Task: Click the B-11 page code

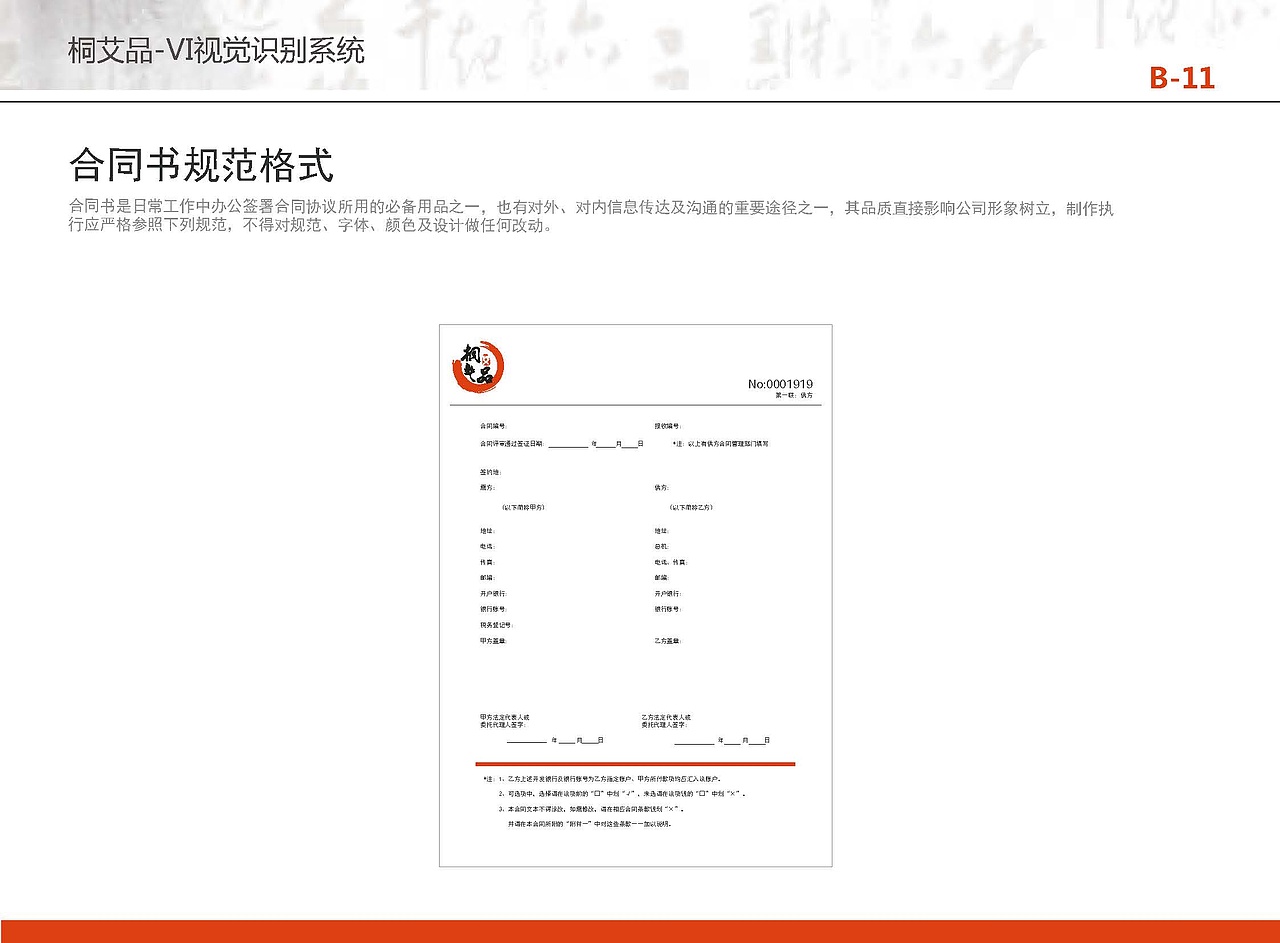Action: pyautogui.click(x=1182, y=78)
